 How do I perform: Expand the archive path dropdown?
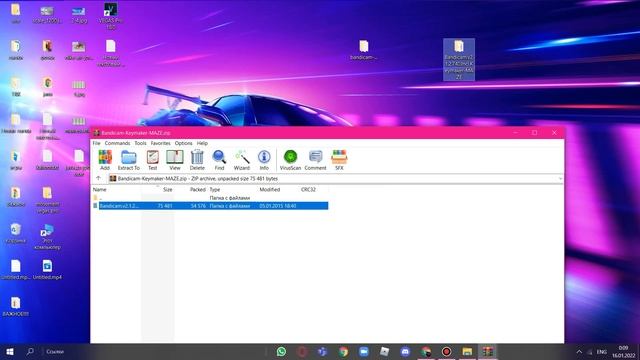coord(560,179)
